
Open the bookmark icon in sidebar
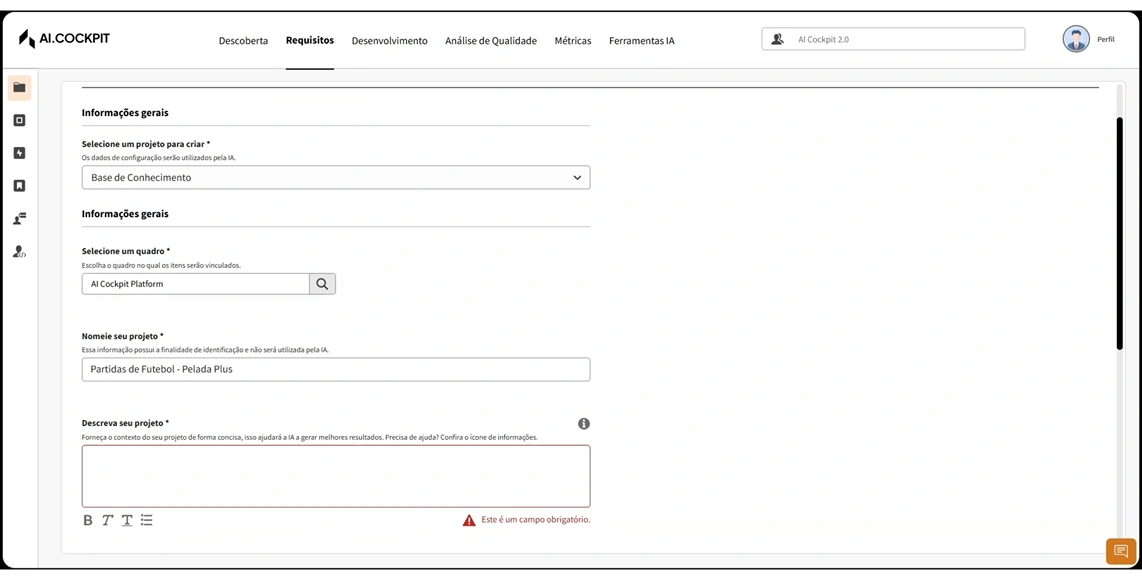tap(19, 186)
